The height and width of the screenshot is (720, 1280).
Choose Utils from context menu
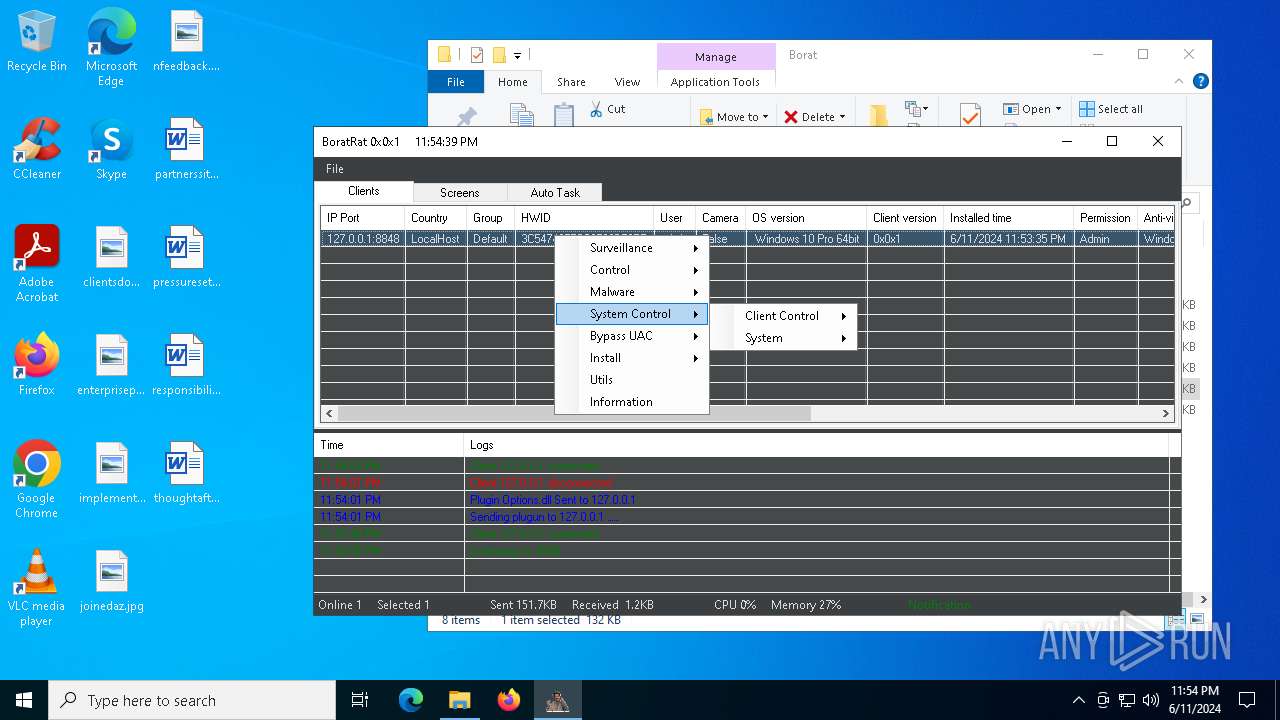[x=632, y=380]
